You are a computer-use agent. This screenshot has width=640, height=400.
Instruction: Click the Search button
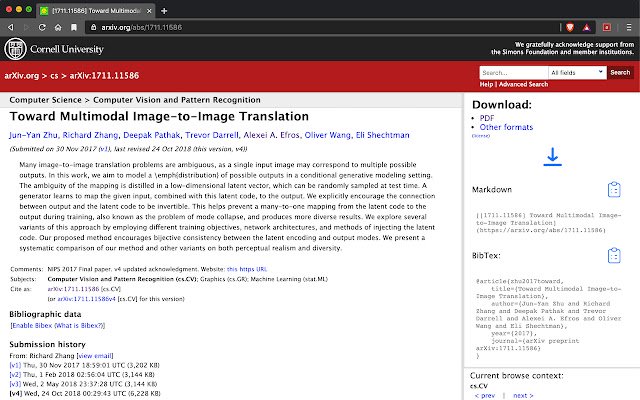click(620, 73)
